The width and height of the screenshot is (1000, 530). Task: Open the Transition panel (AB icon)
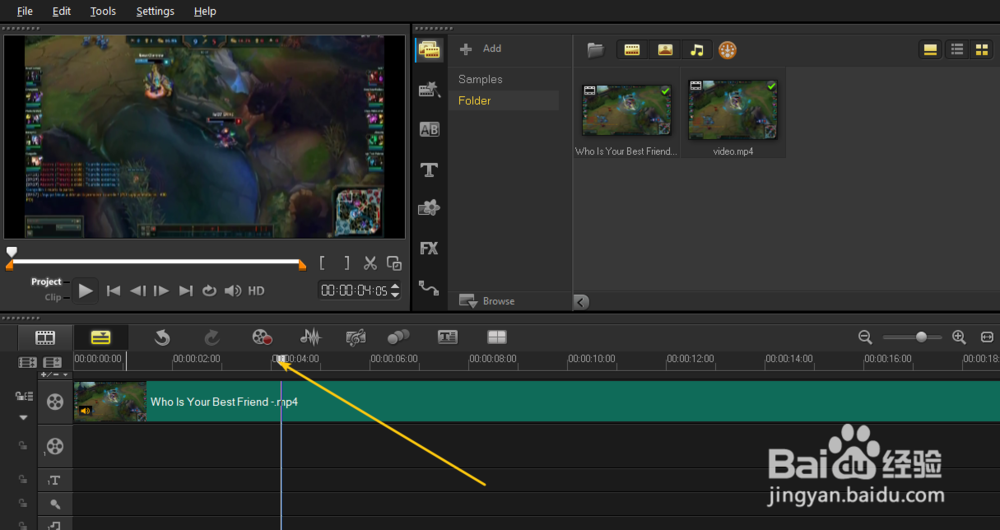429,129
